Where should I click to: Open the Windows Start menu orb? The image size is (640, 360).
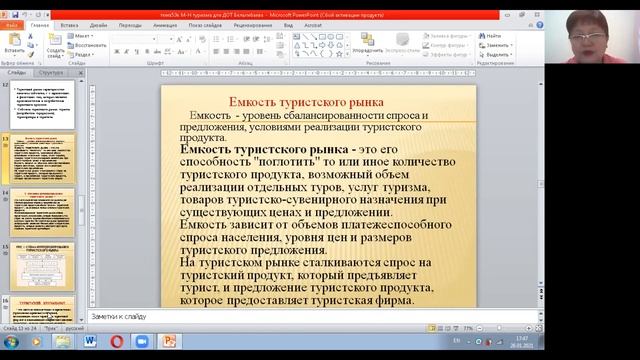pos(11,342)
